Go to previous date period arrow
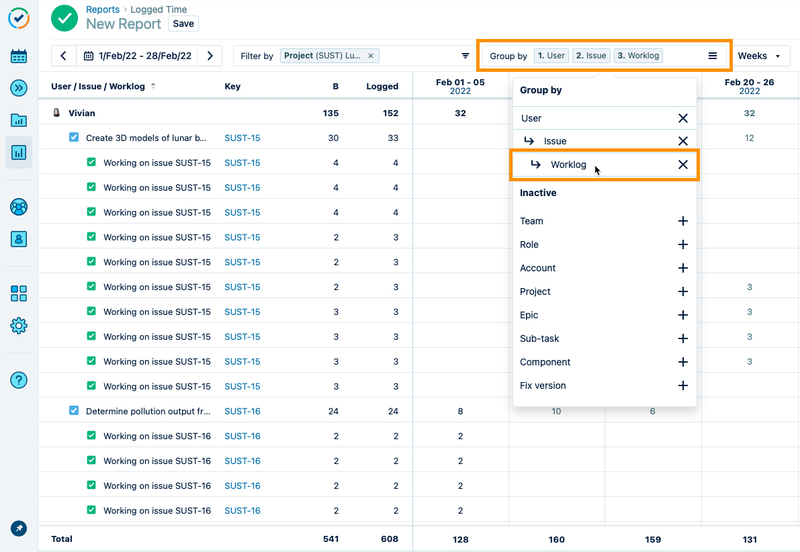The width and height of the screenshot is (800, 552). (x=64, y=56)
